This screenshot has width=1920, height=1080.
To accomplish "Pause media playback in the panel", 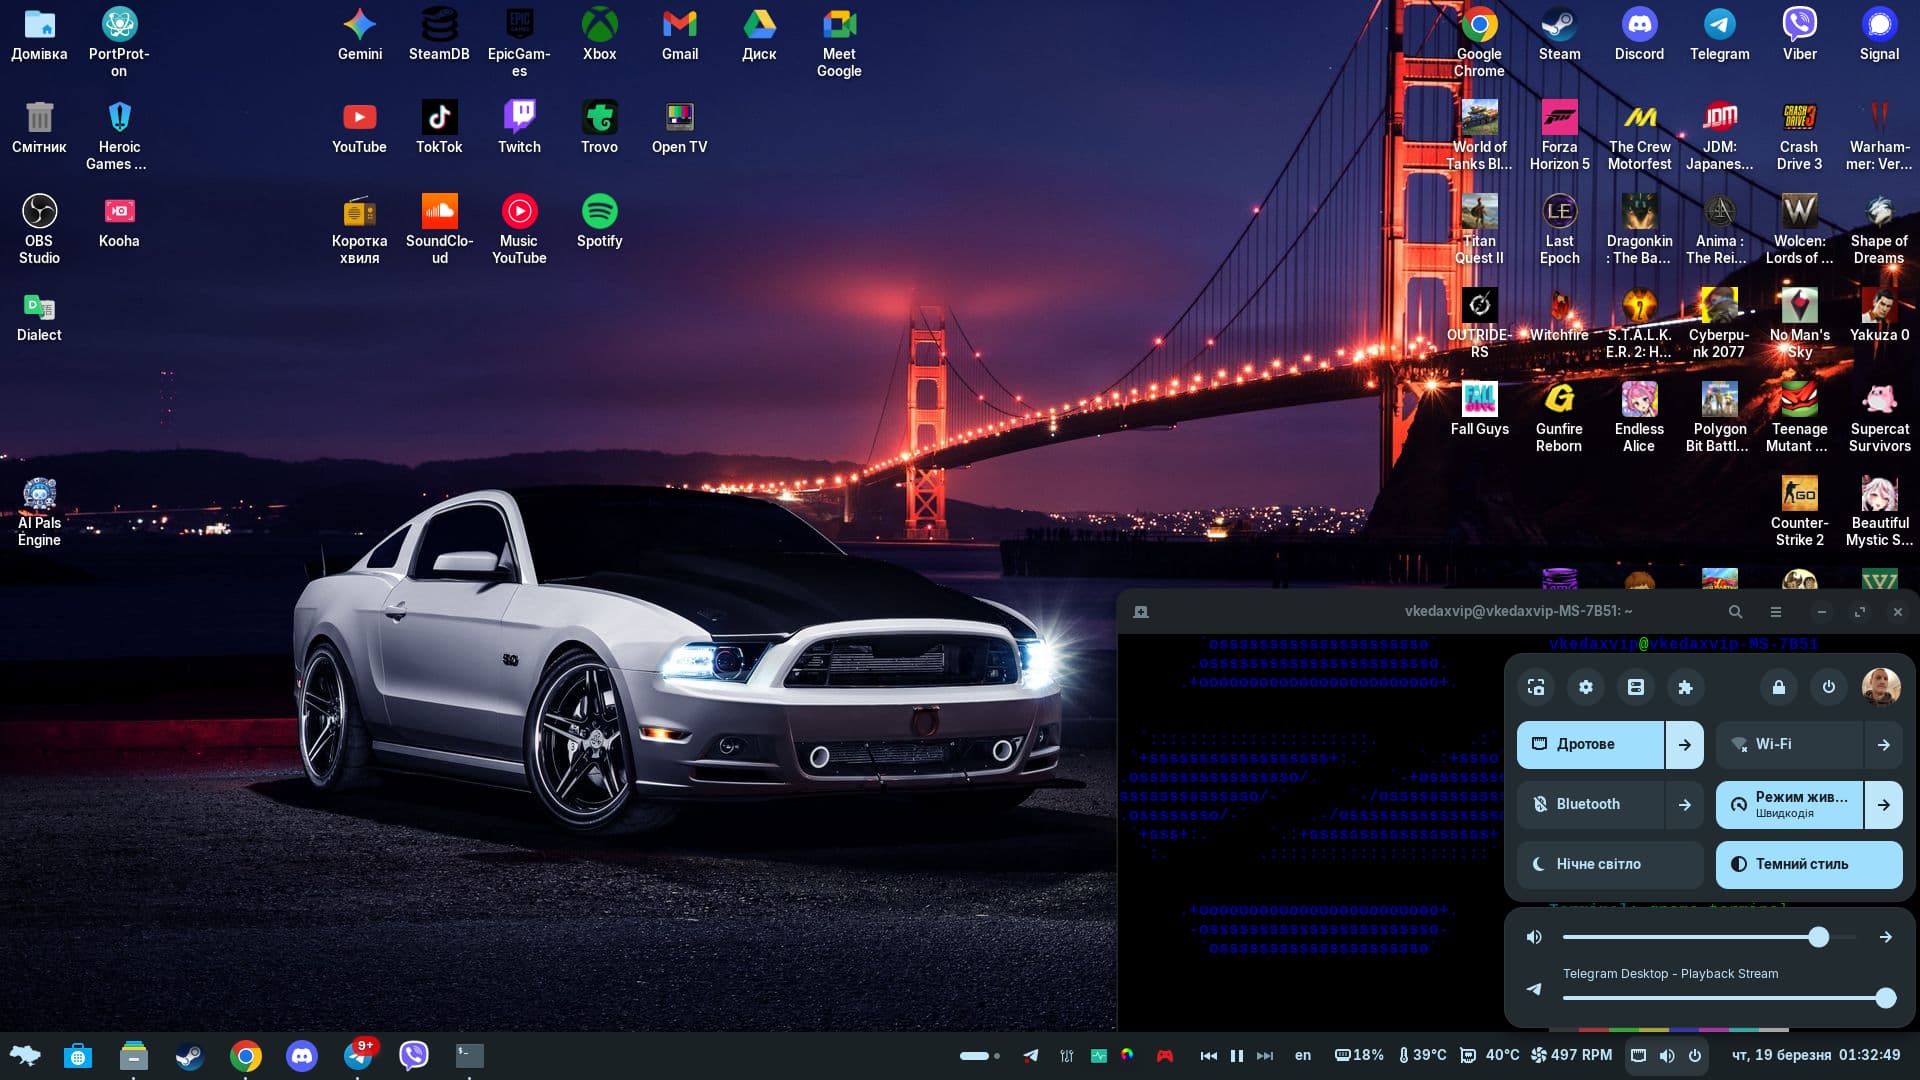I will tap(1236, 1056).
